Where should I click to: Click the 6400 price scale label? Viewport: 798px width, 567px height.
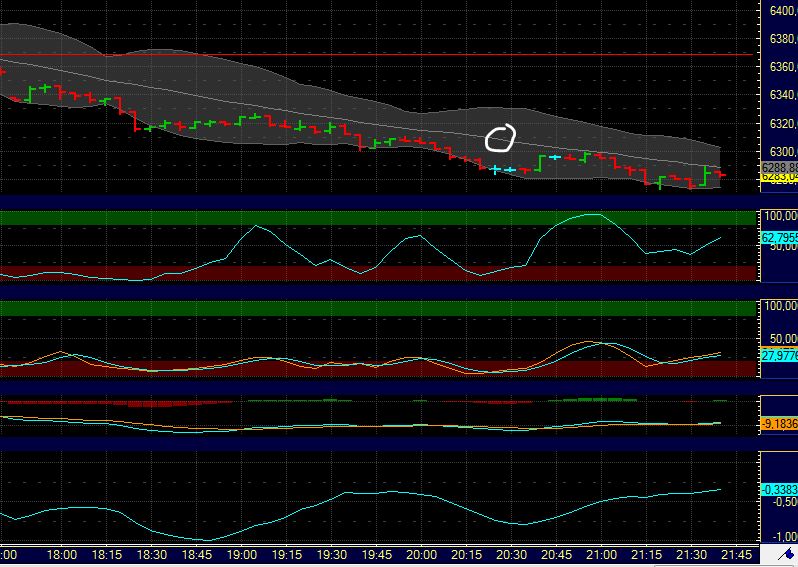point(783,11)
